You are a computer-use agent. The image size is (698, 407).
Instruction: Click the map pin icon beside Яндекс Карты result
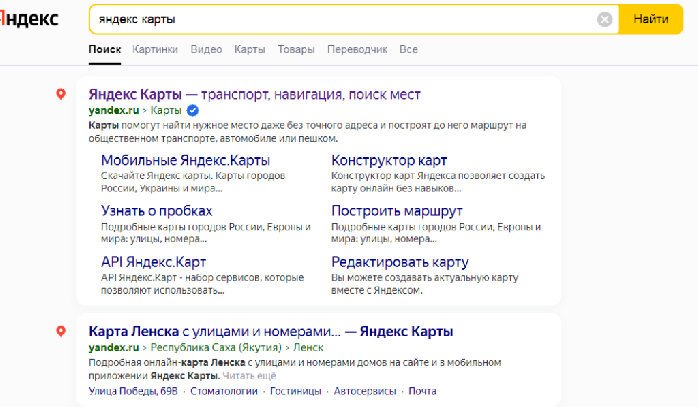[61, 94]
